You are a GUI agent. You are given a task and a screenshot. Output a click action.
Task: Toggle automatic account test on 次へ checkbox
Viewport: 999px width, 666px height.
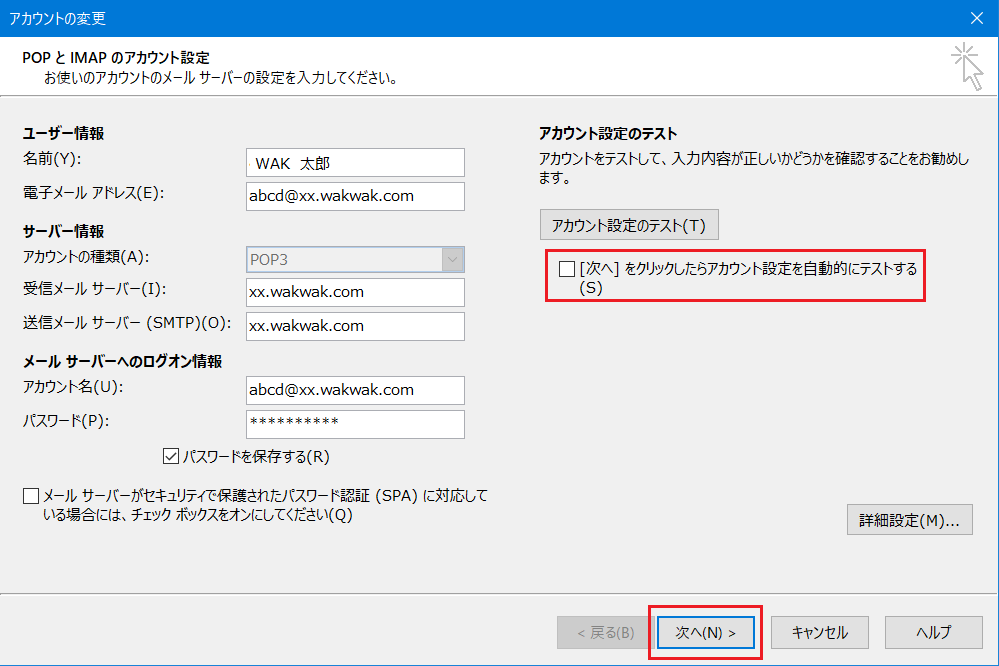tap(566, 269)
